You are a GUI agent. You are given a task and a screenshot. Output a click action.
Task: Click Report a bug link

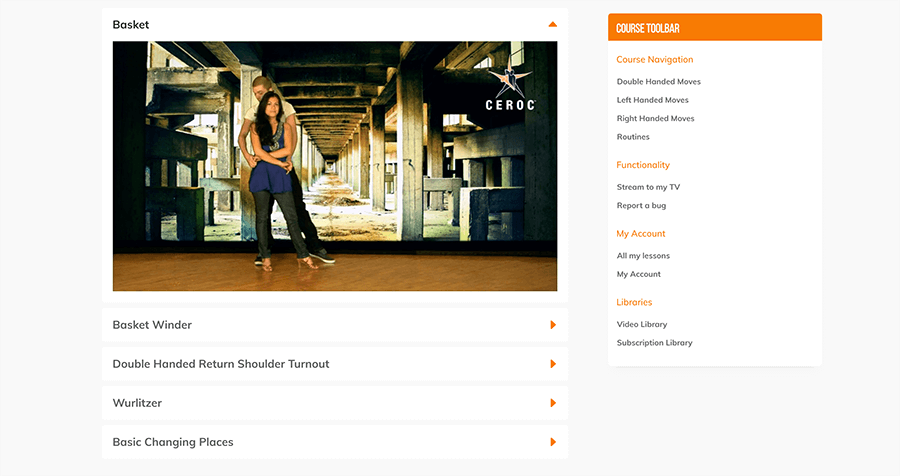point(641,206)
